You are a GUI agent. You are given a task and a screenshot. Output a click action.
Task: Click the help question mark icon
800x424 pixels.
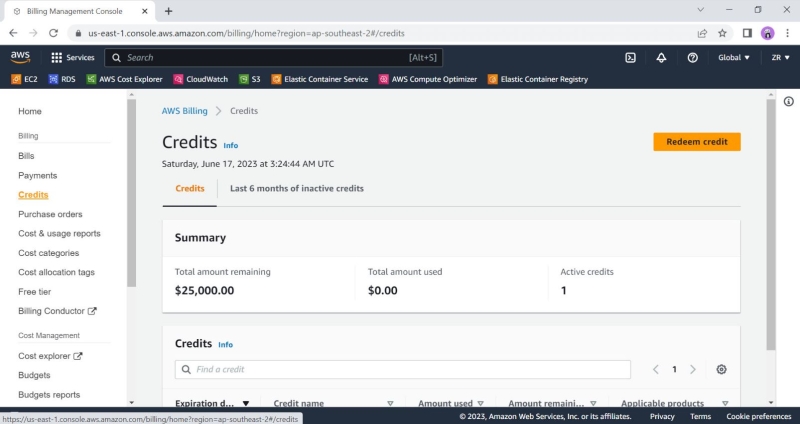[x=692, y=58]
